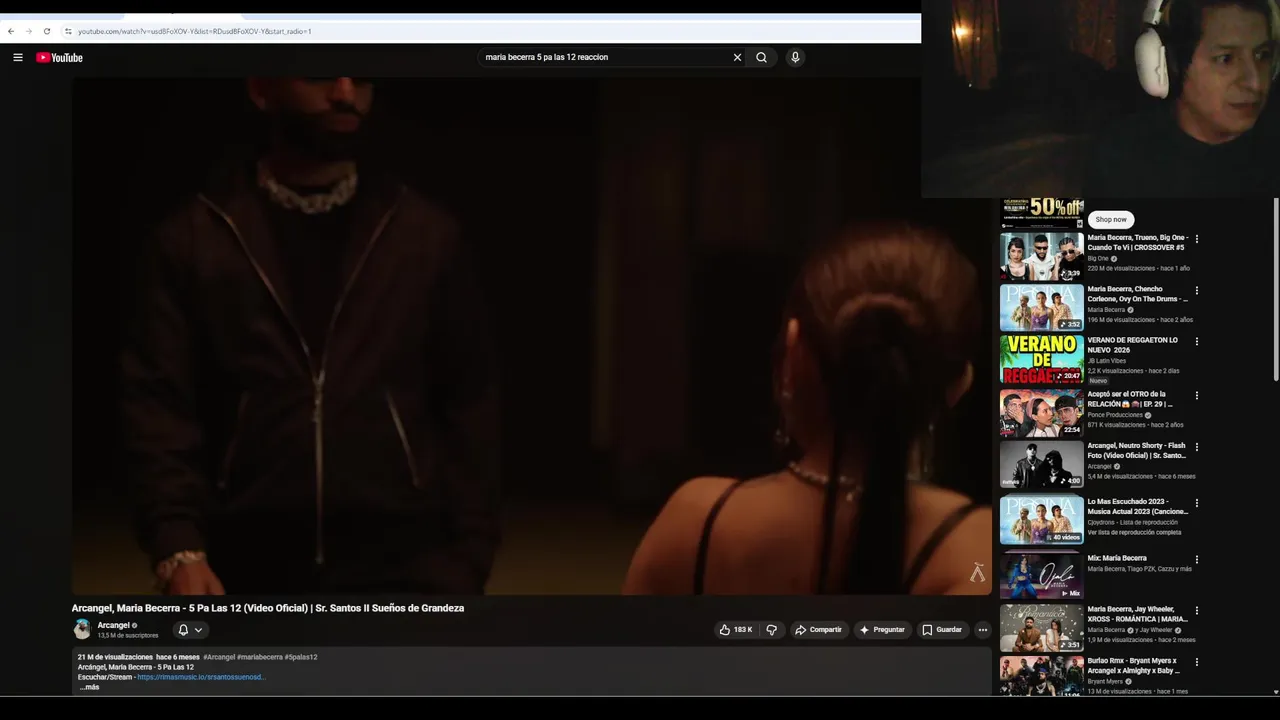Open more actions three-dot menu
The width and height of the screenshot is (1280, 720).
pos(982,630)
